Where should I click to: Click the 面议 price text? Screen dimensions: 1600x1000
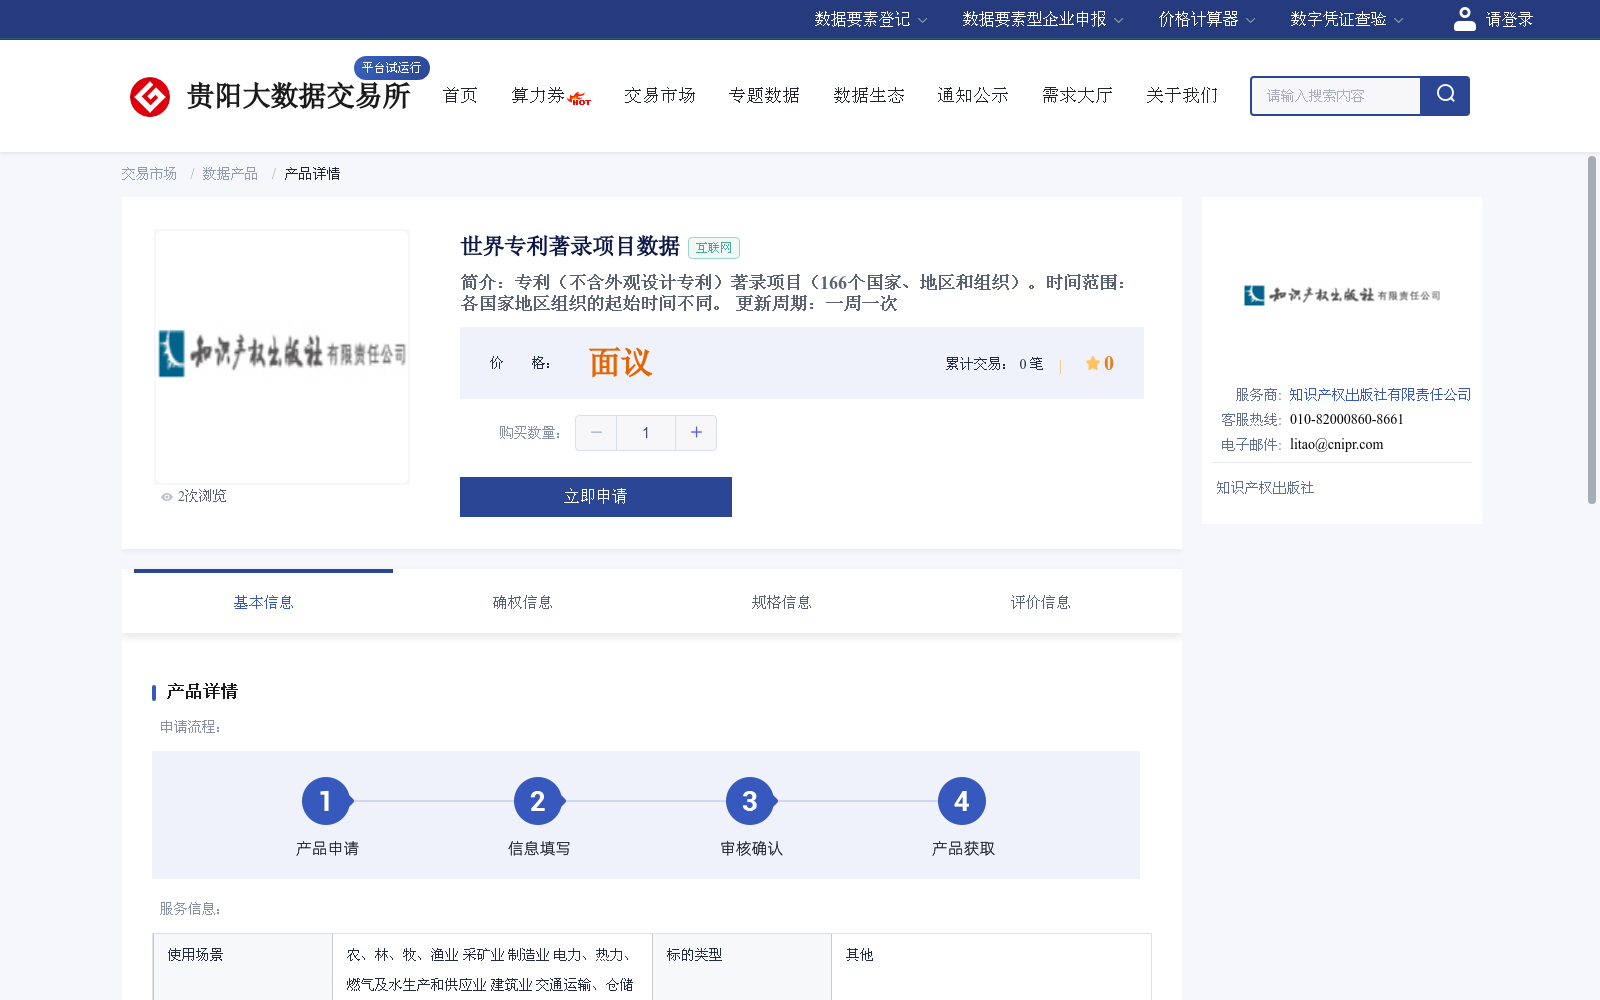click(620, 363)
